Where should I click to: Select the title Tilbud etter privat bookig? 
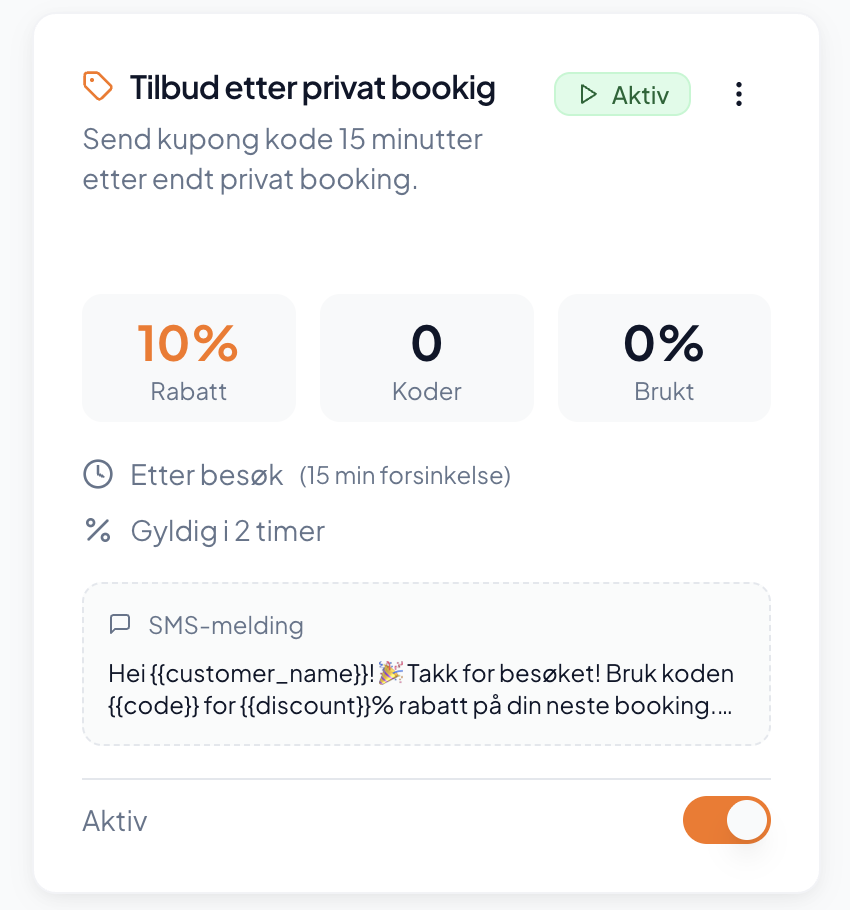(x=312, y=87)
